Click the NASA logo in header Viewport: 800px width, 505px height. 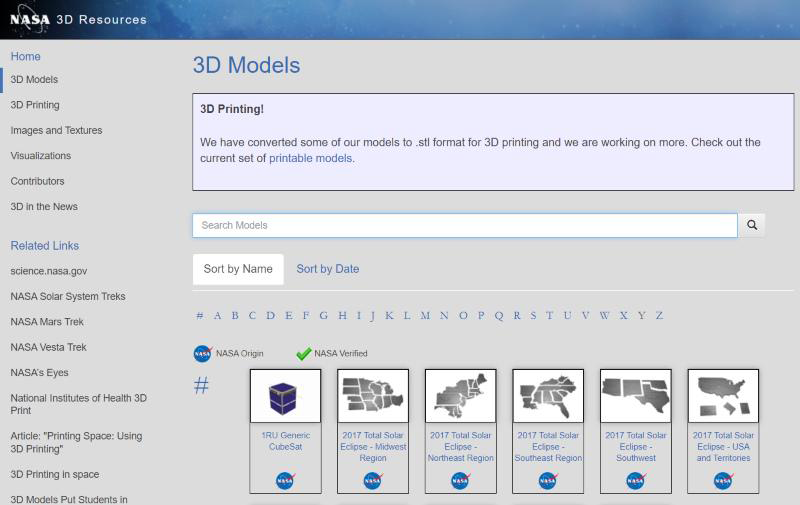(x=29, y=19)
